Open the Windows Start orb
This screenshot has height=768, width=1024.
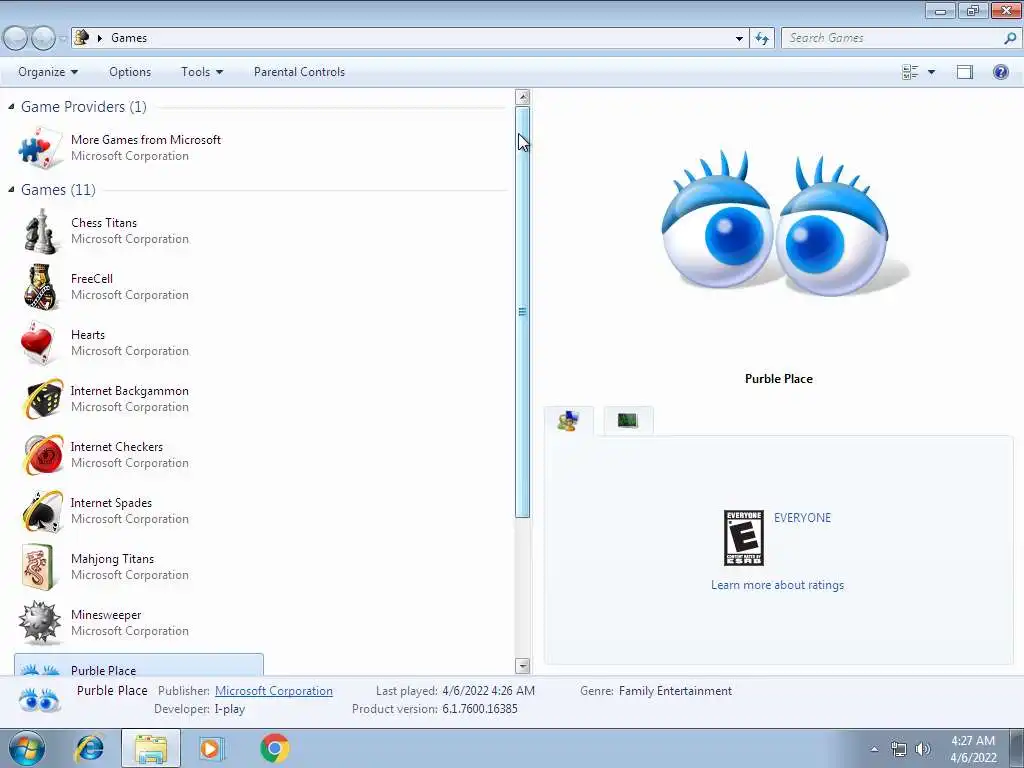click(26, 748)
